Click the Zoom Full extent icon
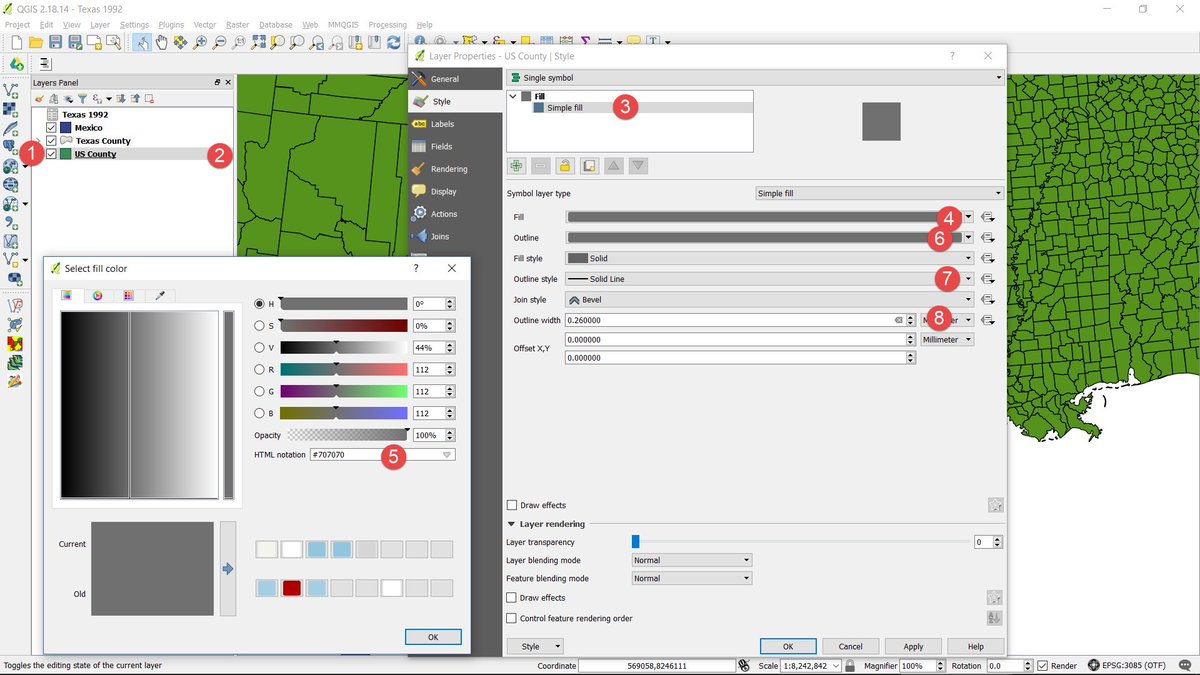Image resolution: width=1200 pixels, height=675 pixels. pos(258,42)
